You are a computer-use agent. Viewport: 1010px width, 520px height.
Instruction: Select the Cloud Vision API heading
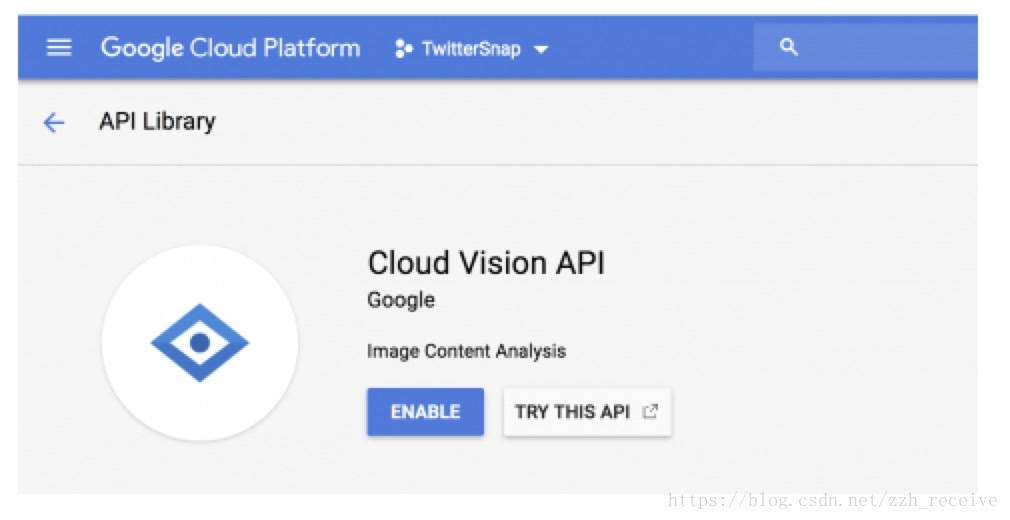tap(486, 263)
